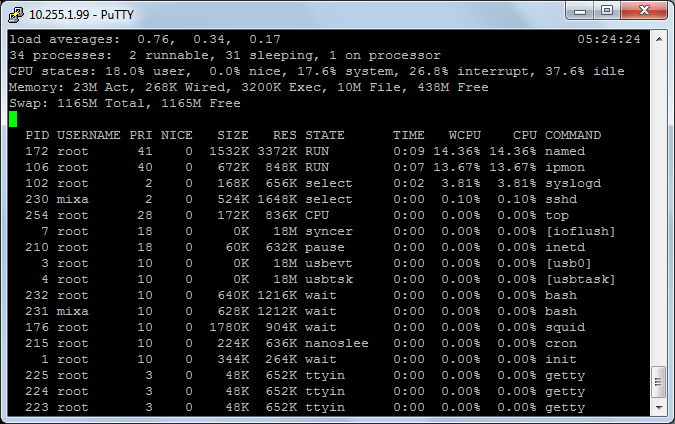Click the 'top' command entry
This screenshot has width=675, height=424.
point(557,215)
